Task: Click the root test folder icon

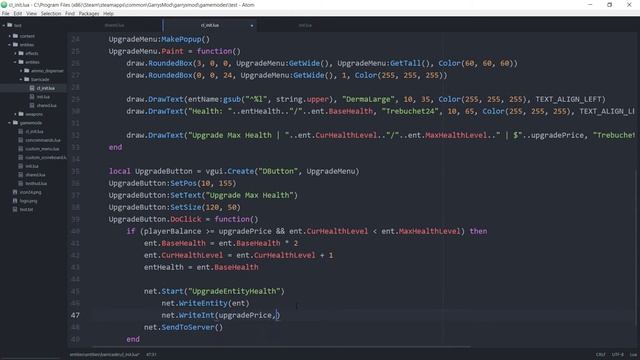Action: [9, 25]
